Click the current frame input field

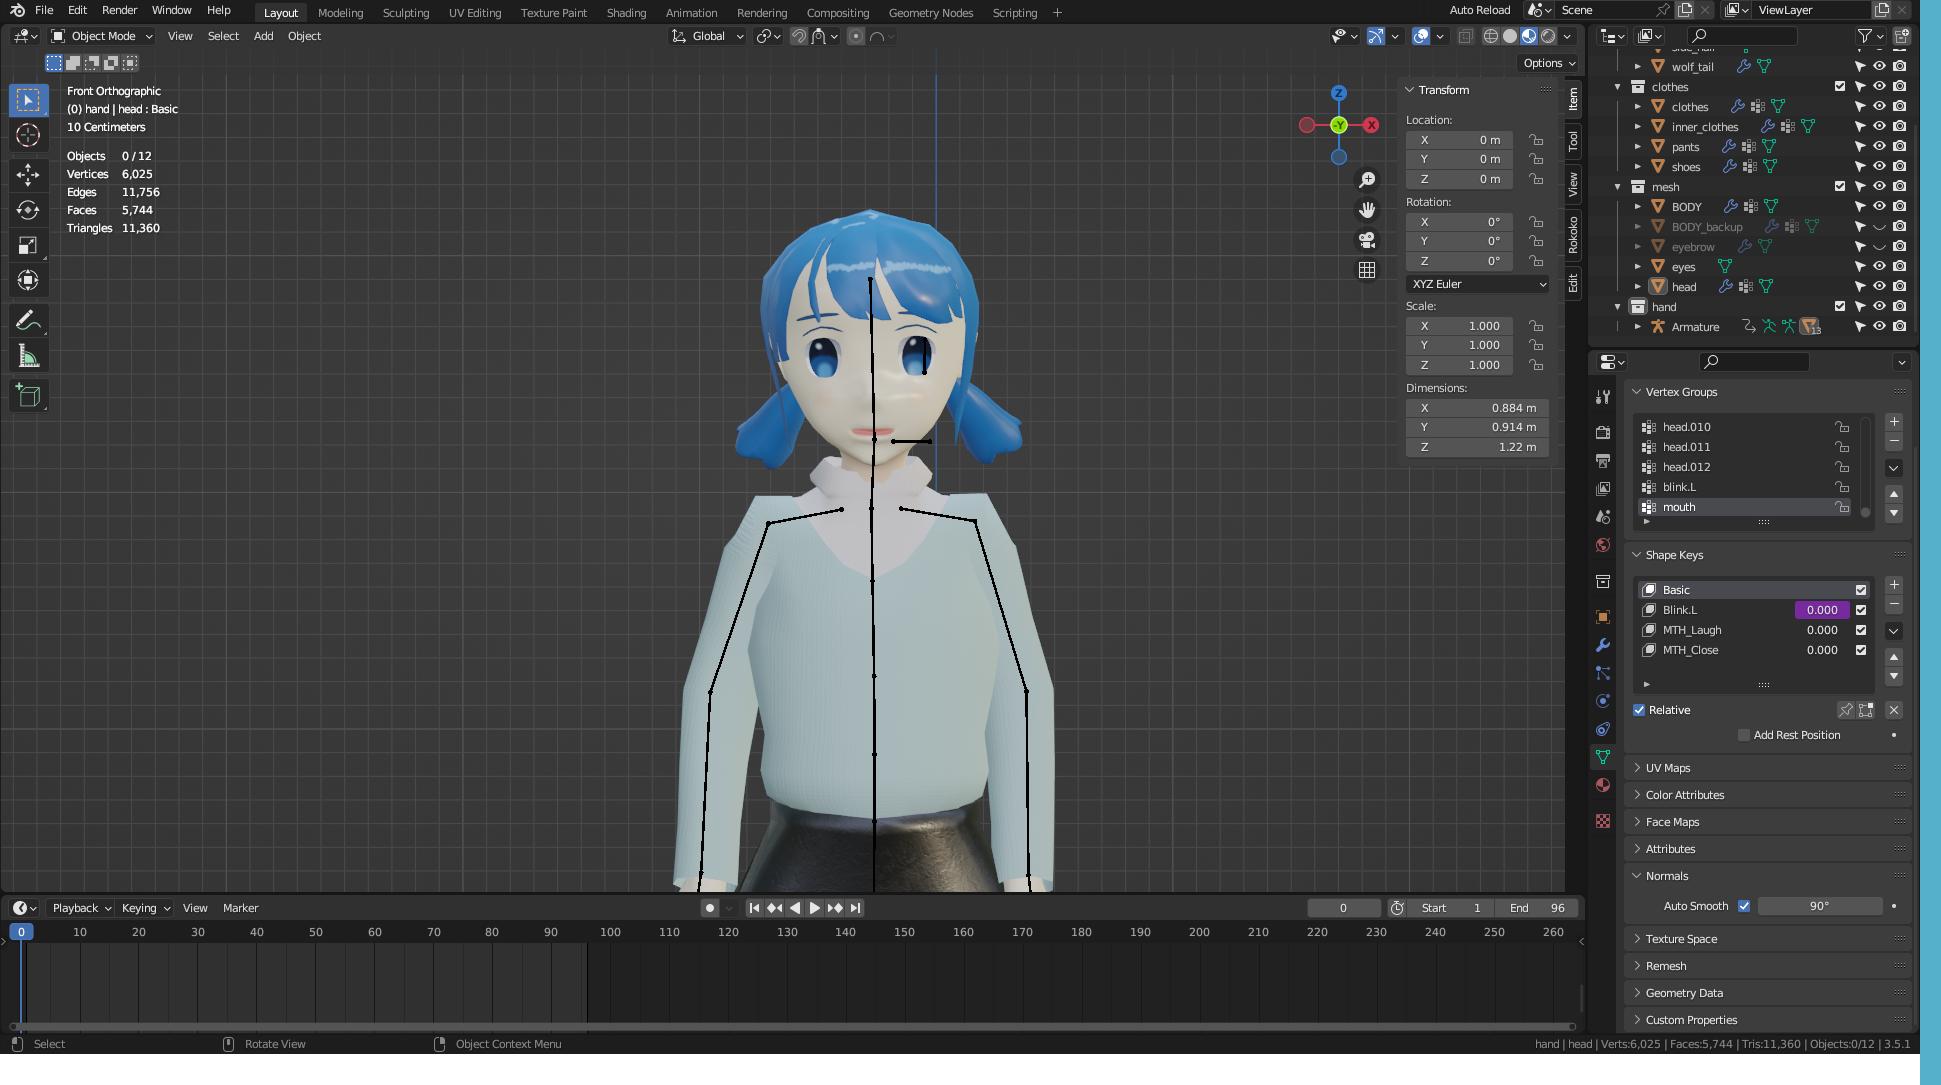[x=1342, y=908]
